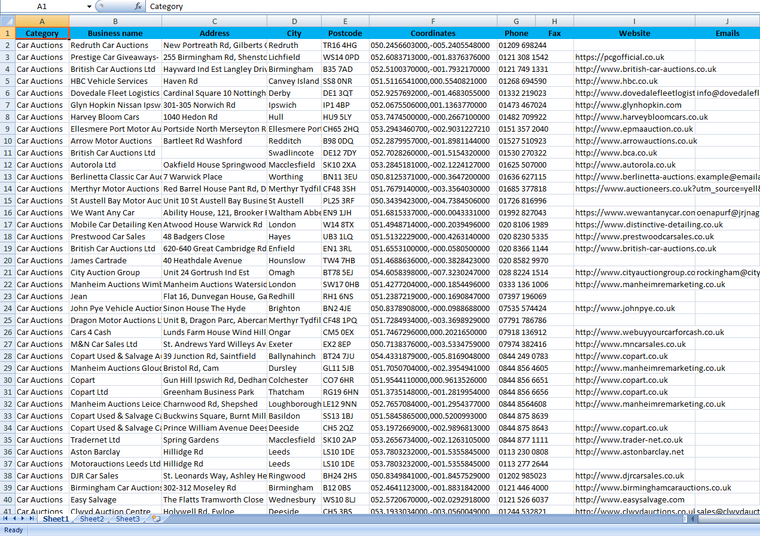Image resolution: width=760 pixels, height=536 pixels.
Task: Select the DJR Car Sales cell
Action: (115, 476)
